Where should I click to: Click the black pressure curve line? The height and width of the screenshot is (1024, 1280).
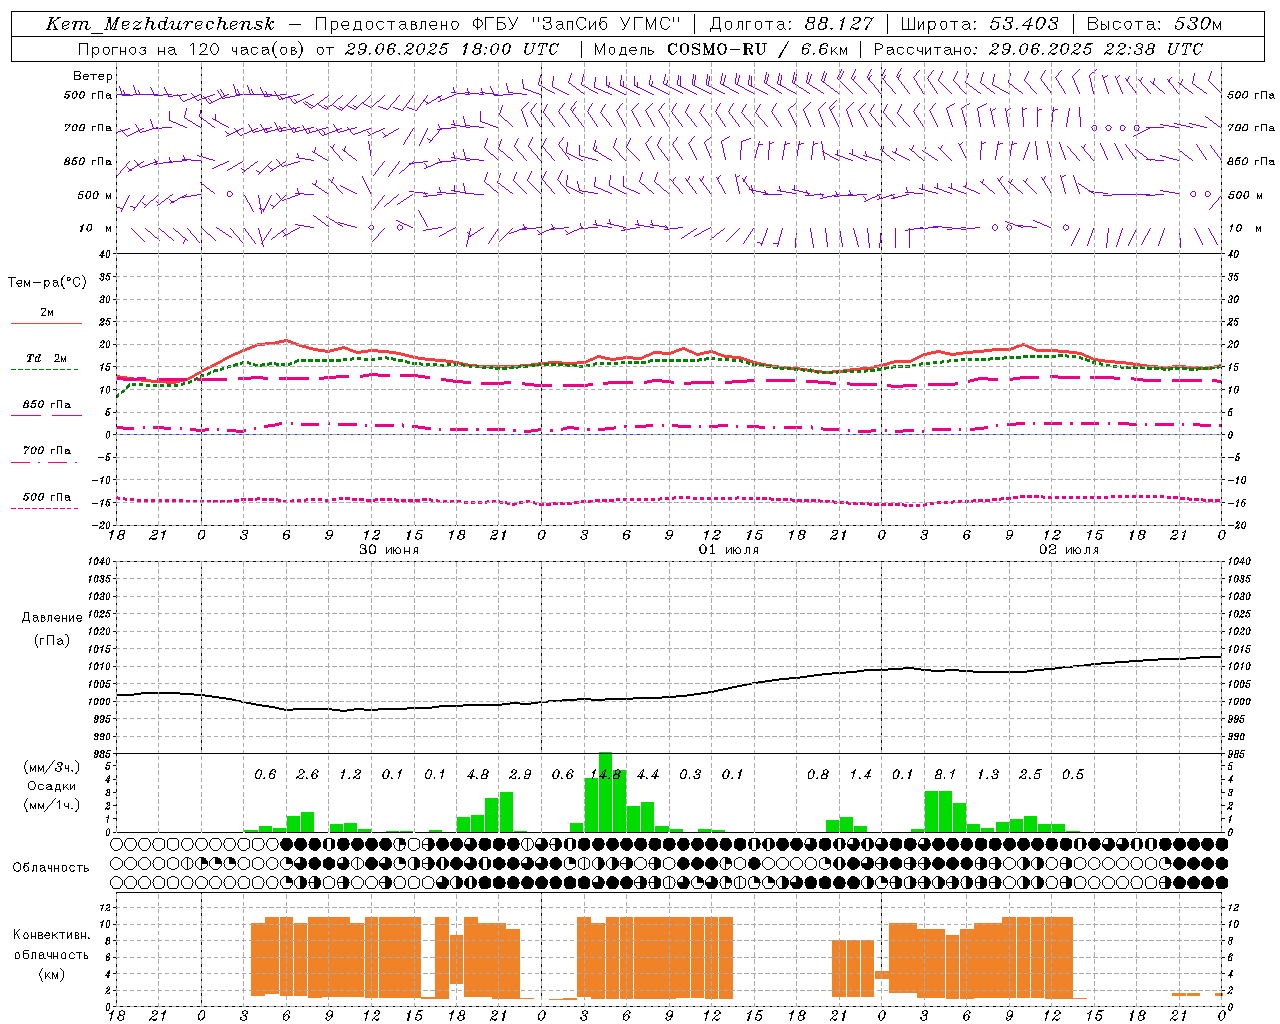tap(669, 697)
